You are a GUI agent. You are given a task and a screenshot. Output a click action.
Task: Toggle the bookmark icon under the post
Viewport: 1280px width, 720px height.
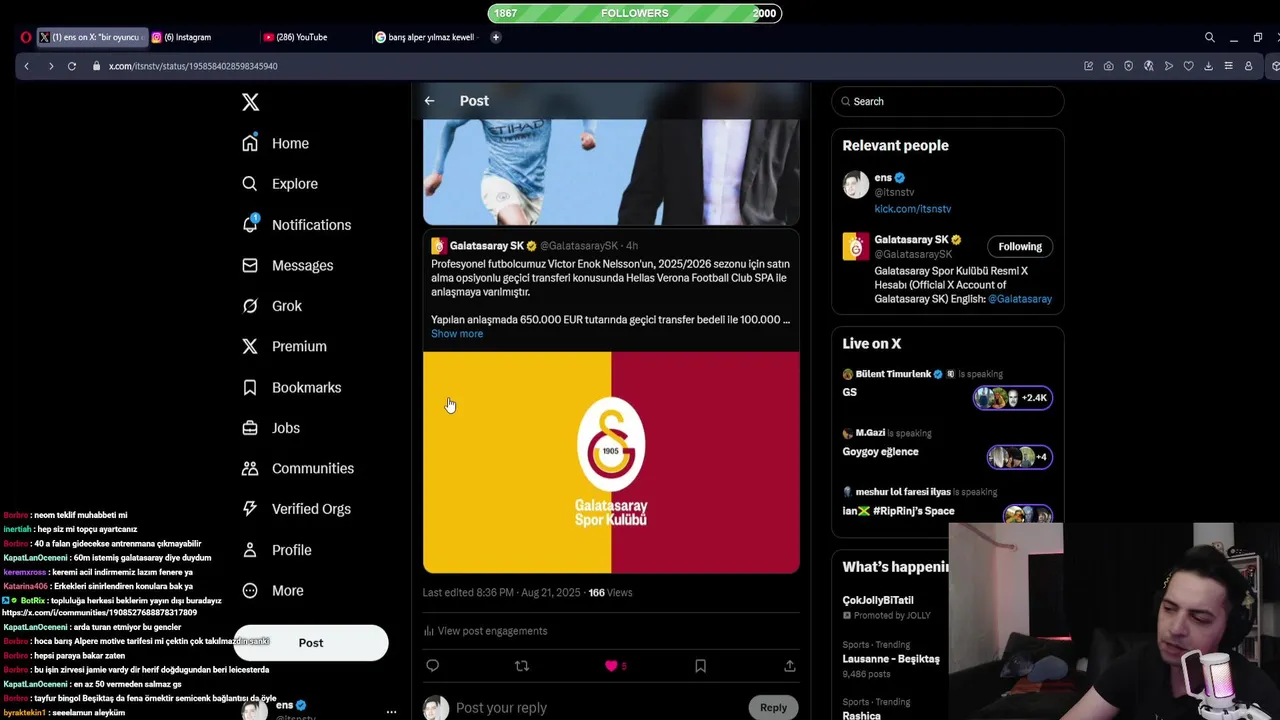700,666
